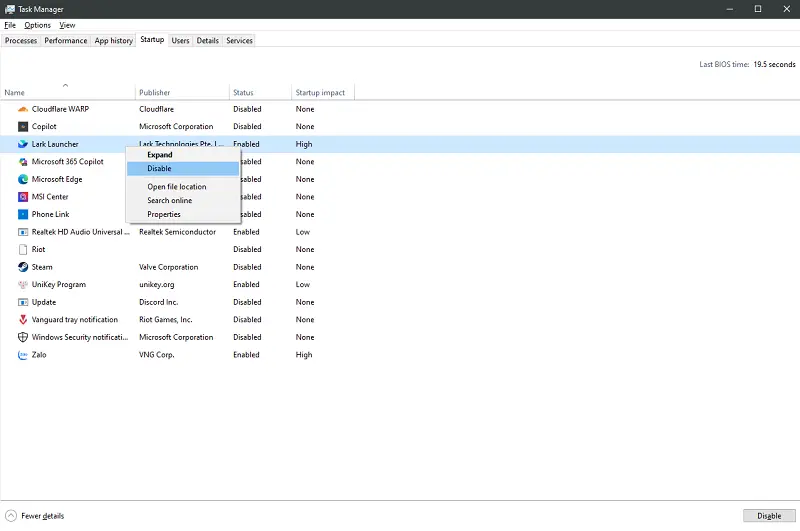
Task: Click the Cloudflare publisher cell
Action: pos(156,109)
